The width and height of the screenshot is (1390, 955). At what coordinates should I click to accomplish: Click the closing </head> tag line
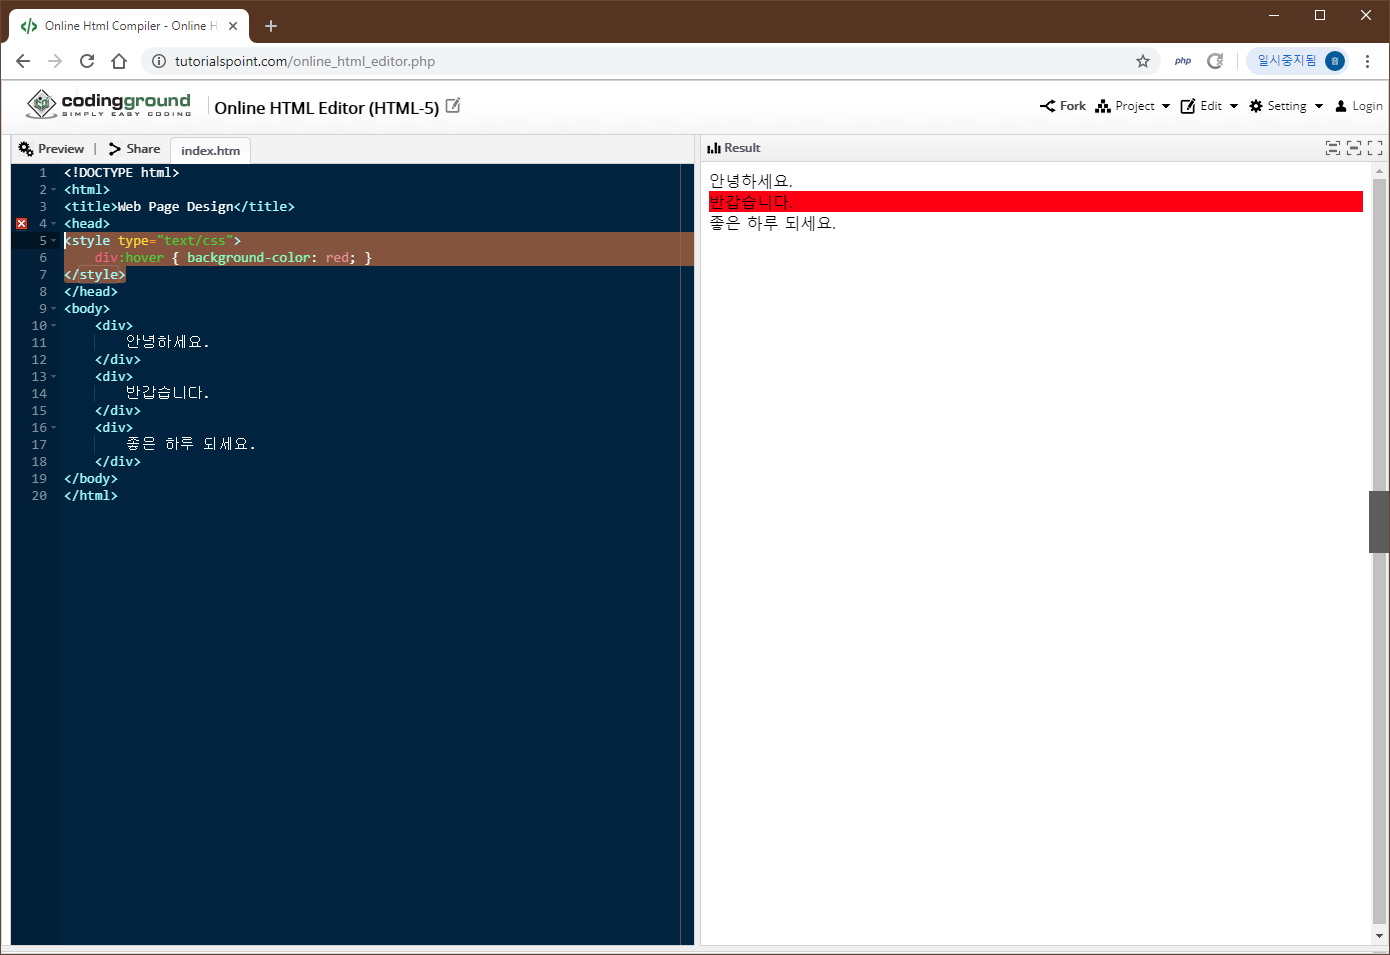(x=91, y=292)
